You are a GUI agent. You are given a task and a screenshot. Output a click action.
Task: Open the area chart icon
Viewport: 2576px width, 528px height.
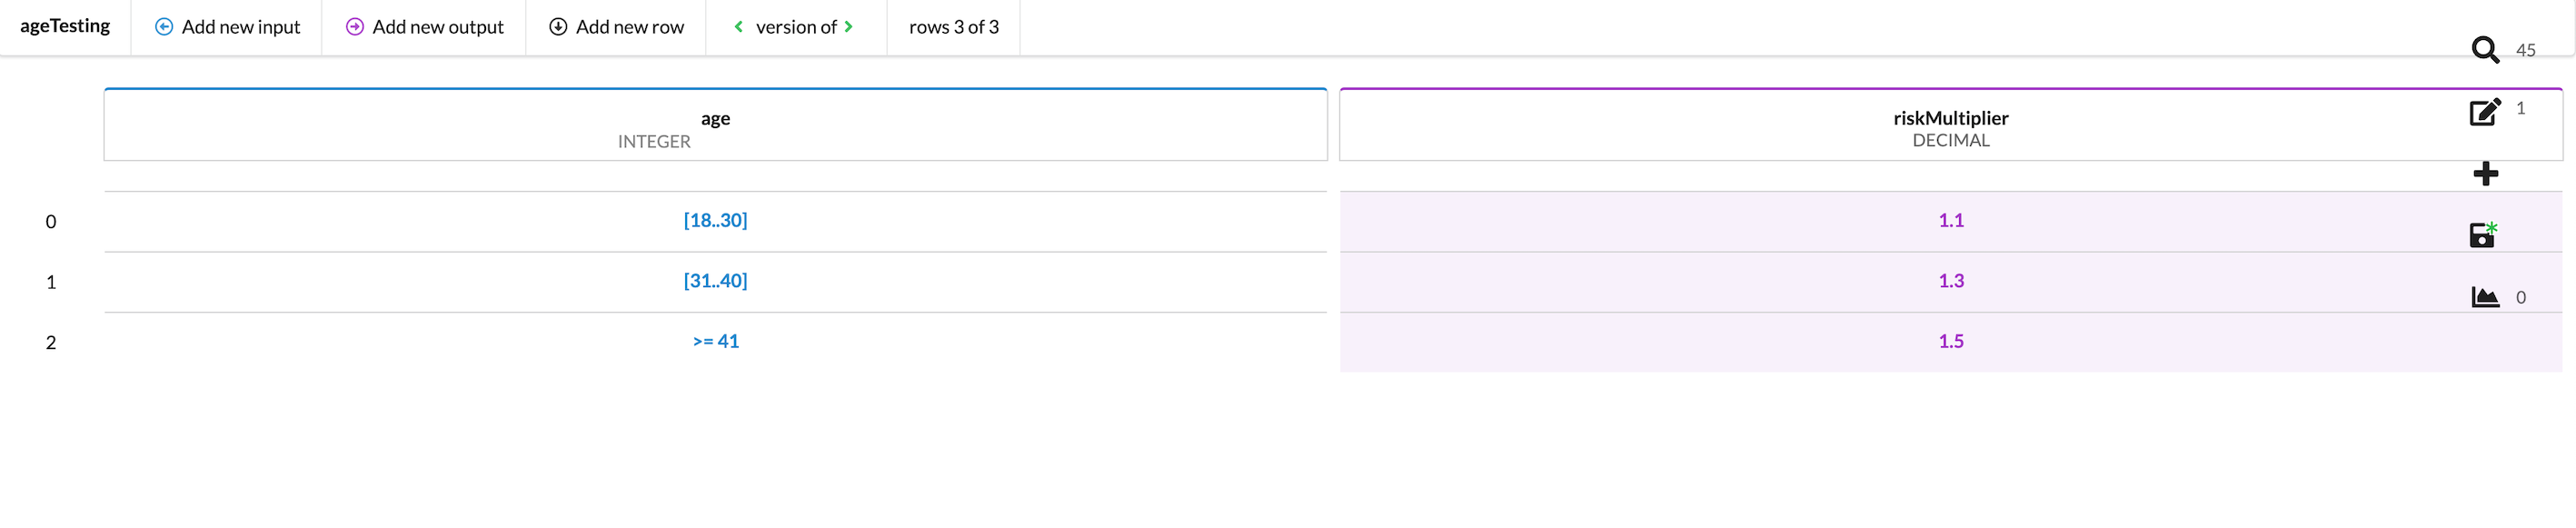click(x=2485, y=297)
